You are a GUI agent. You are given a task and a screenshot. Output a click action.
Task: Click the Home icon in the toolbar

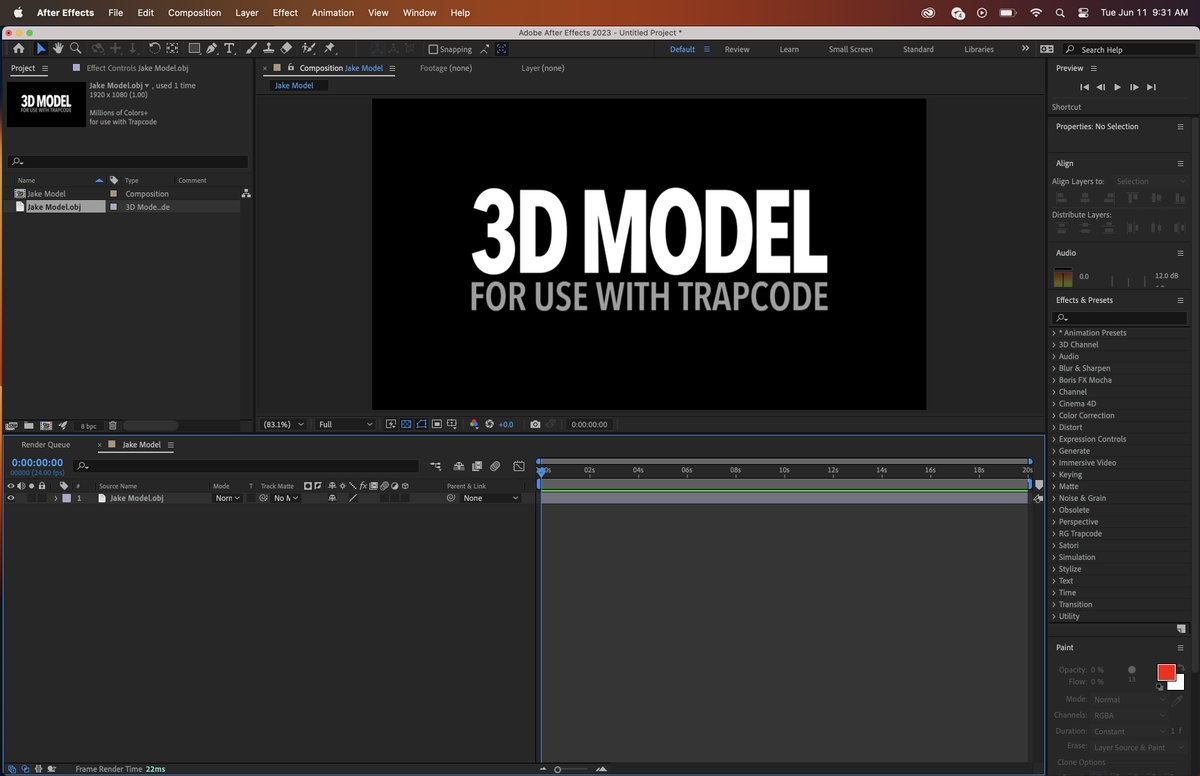tap(18, 48)
